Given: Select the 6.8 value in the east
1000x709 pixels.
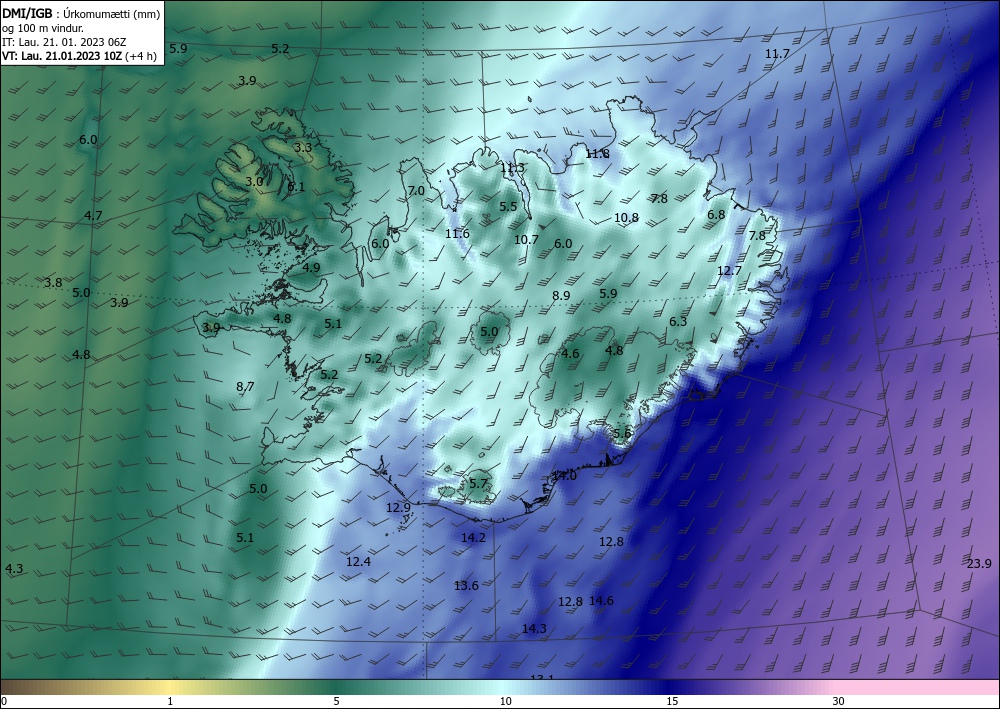Looking at the screenshot, I should [x=716, y=215].
